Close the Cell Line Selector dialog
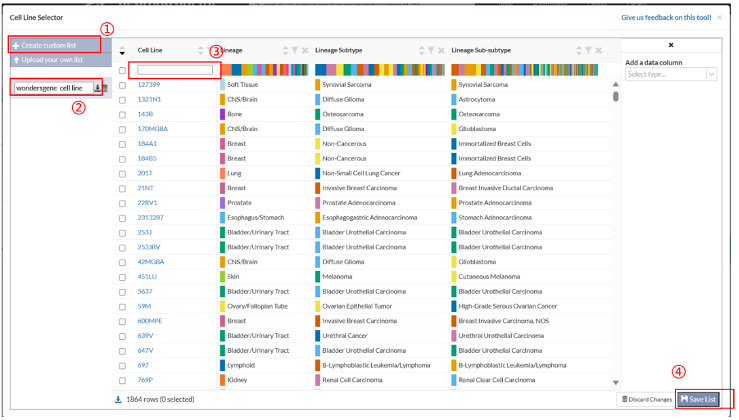Image resolution: width=739 pixels, height=420 pixels. 720,17
